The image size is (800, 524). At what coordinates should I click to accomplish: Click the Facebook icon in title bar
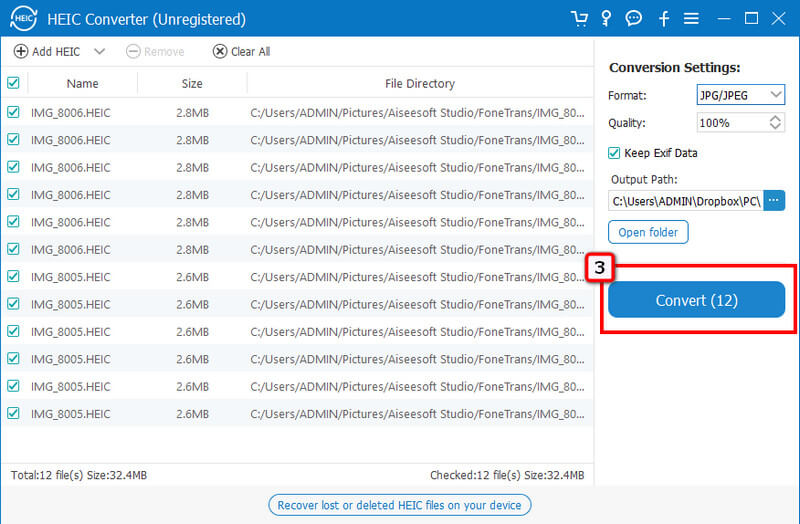click(663, 19)
